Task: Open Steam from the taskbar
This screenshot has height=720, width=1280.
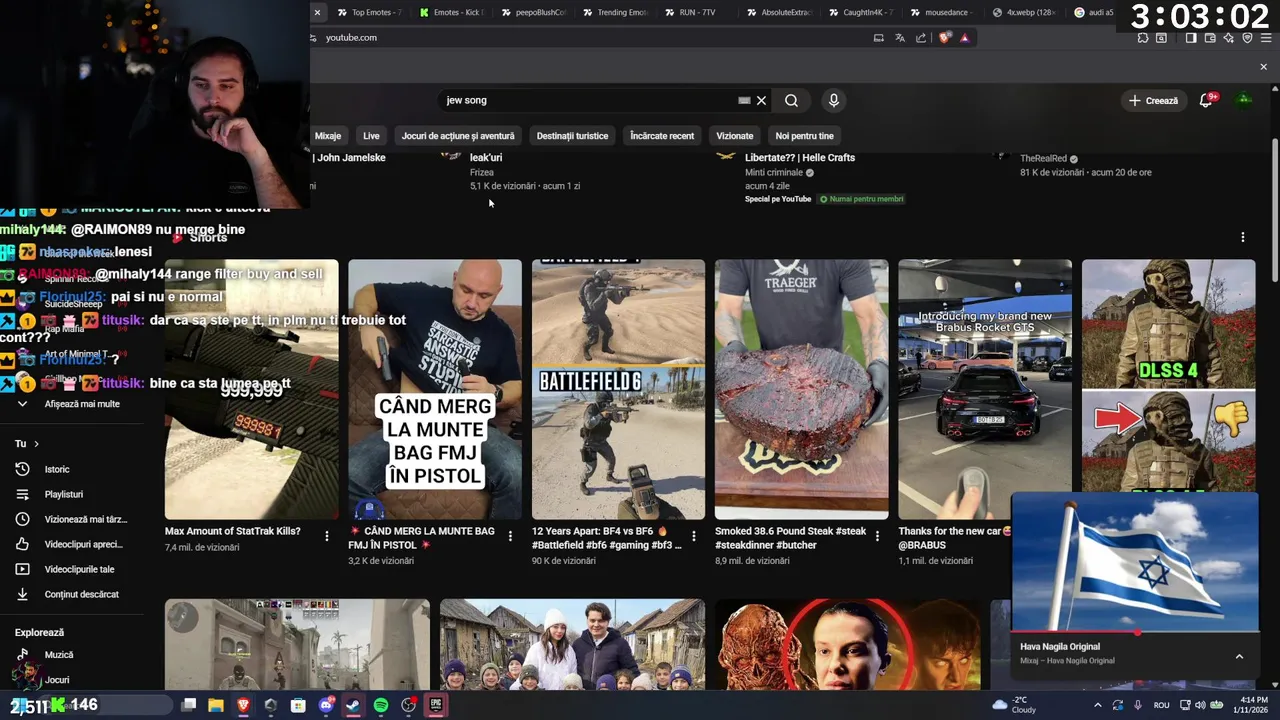Action: click(x=353, y=705)
